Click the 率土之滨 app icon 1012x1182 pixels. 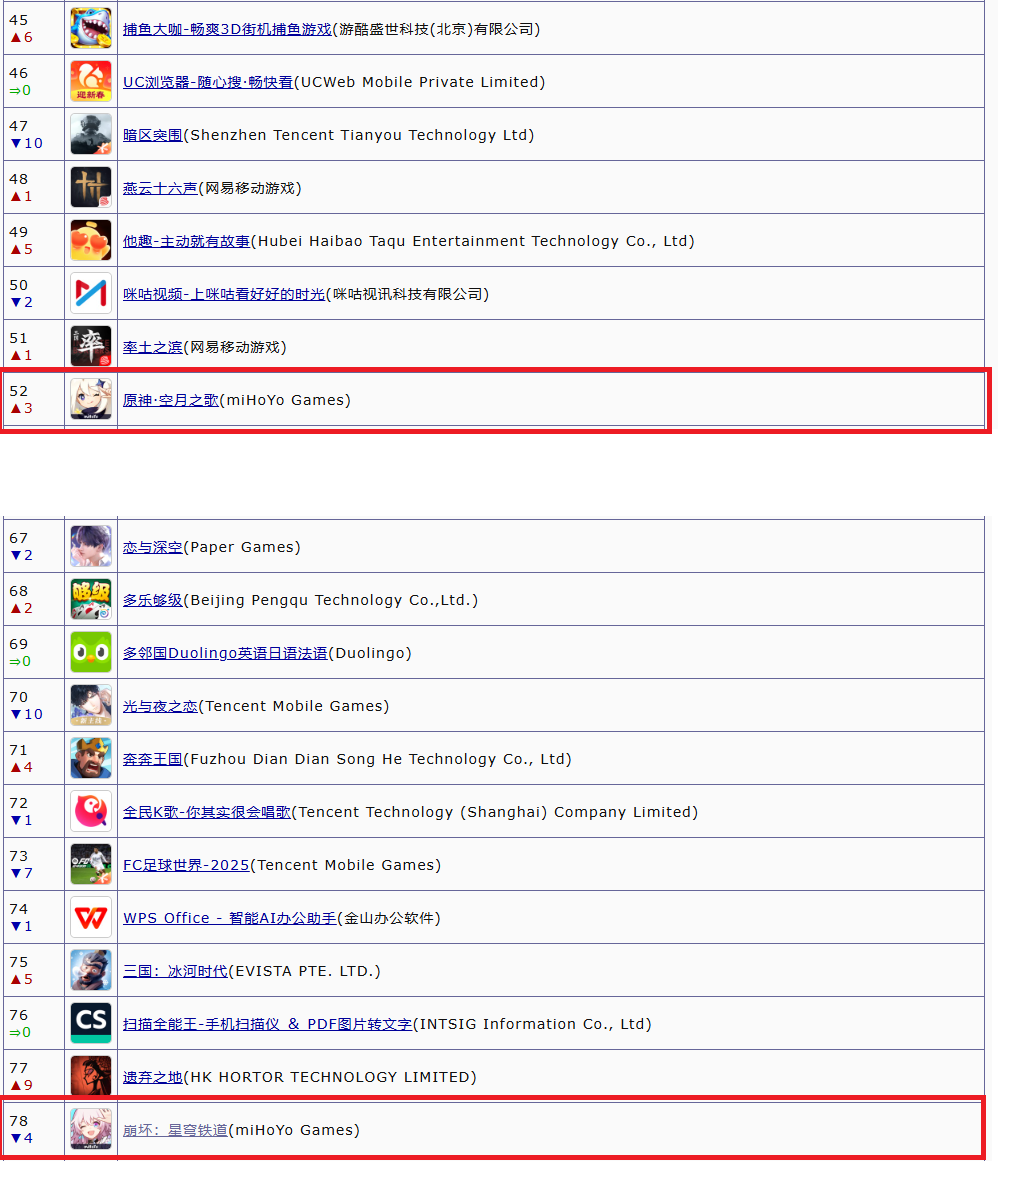point(92,347)
